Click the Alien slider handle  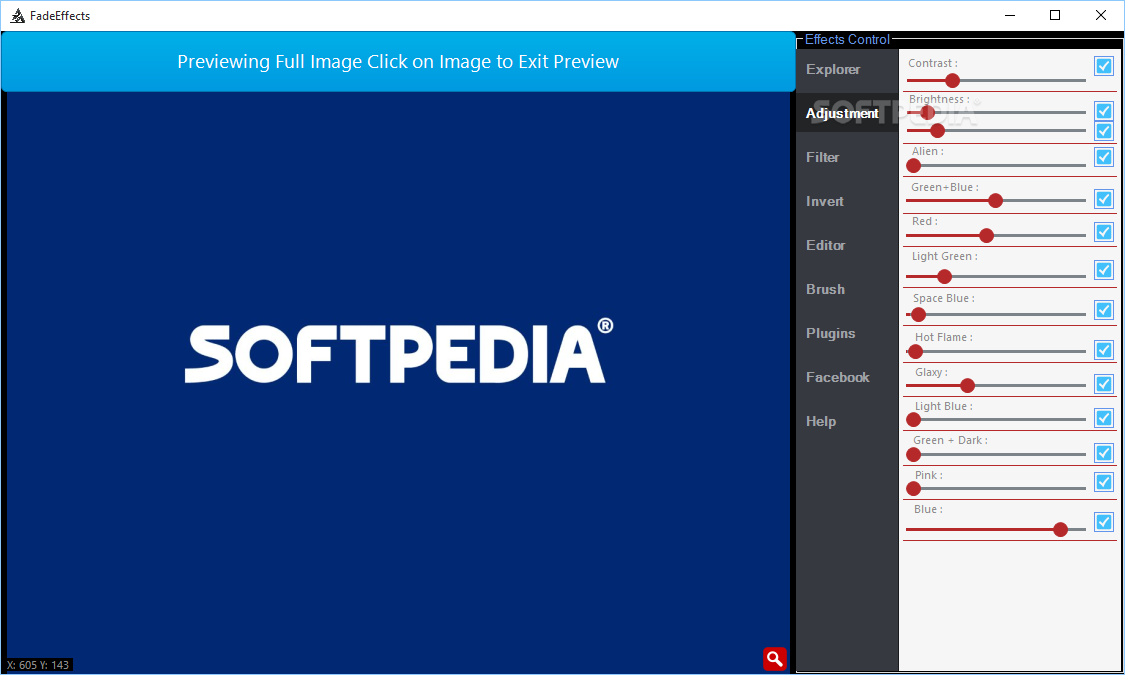tap(913, 166)
